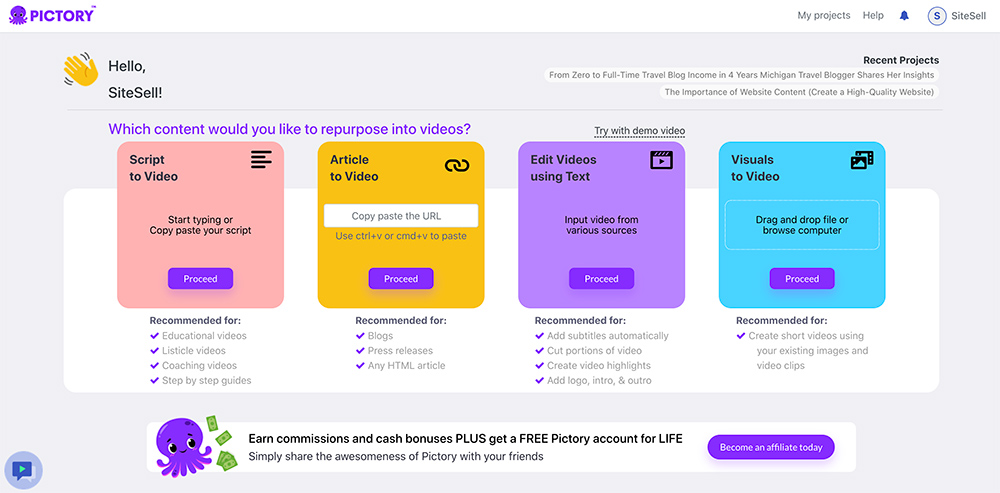Click the Script to Video text lines icon
Image resolution: width=1000 pixels, height=493 pixels.
[x=261, y=160]
